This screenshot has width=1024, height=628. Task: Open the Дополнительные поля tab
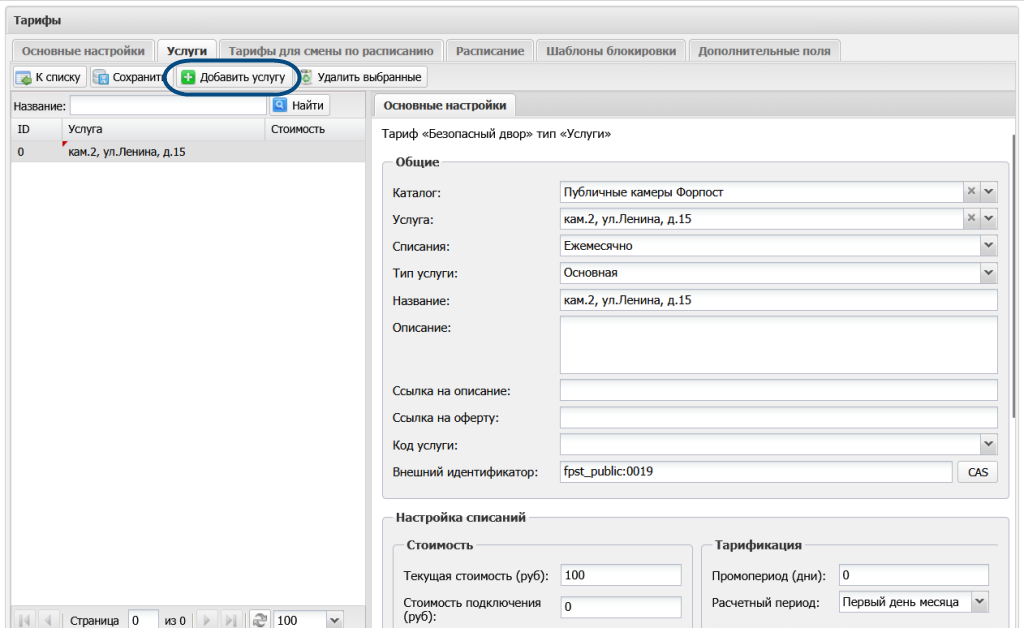click(764, 51)
